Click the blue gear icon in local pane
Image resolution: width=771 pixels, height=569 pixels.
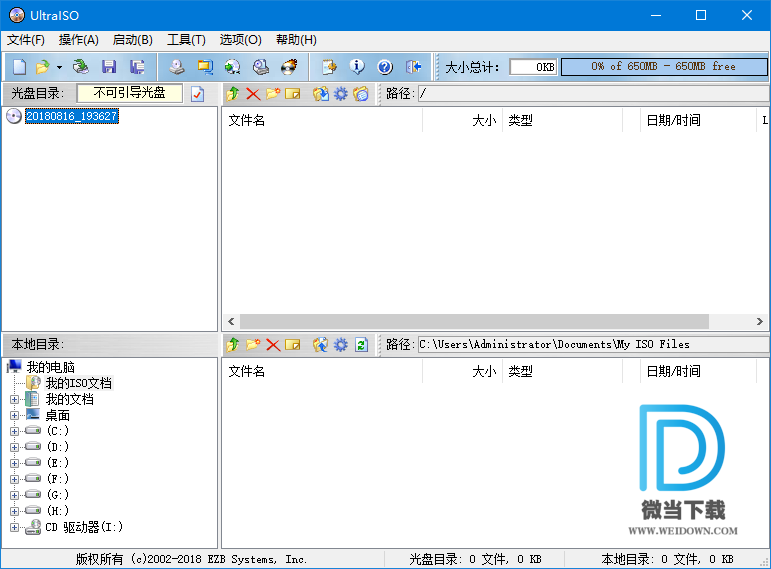[341, 345]
